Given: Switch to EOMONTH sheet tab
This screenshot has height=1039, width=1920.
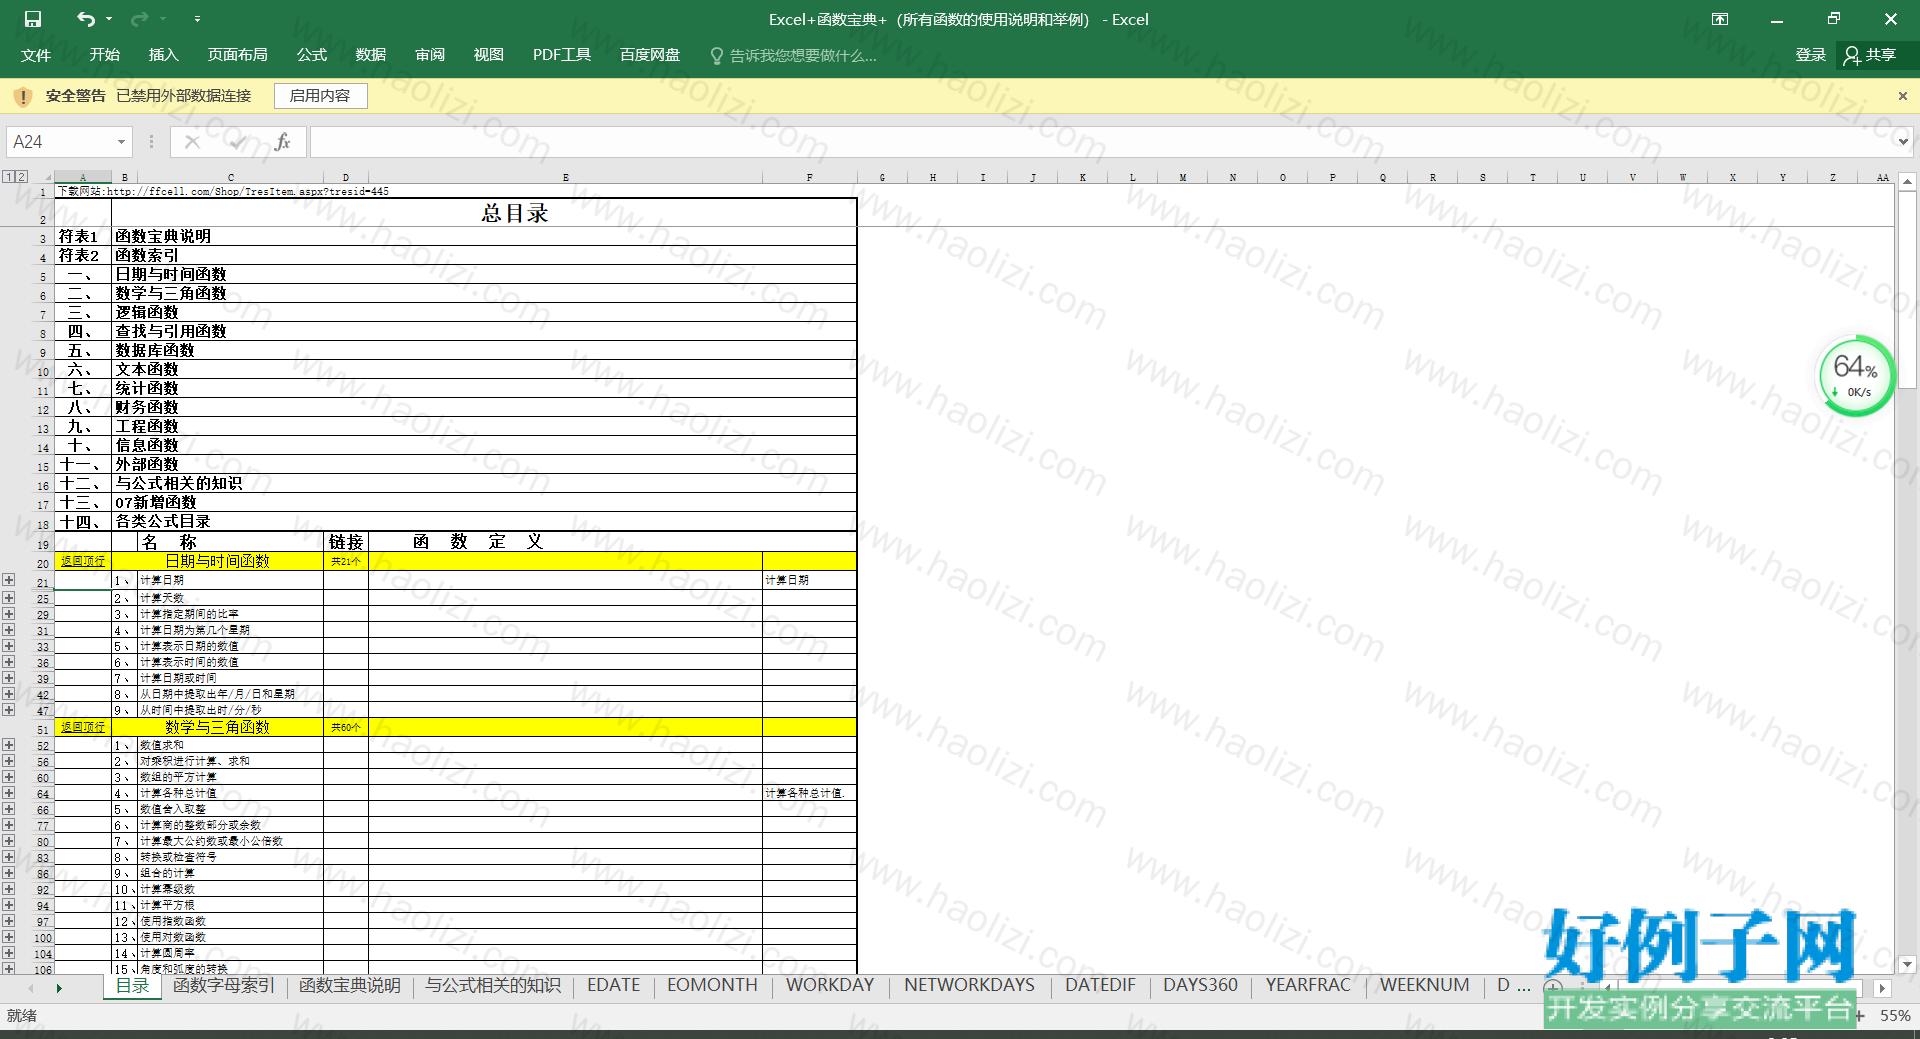Looking at the screenshot, I should tap(713, 986).
